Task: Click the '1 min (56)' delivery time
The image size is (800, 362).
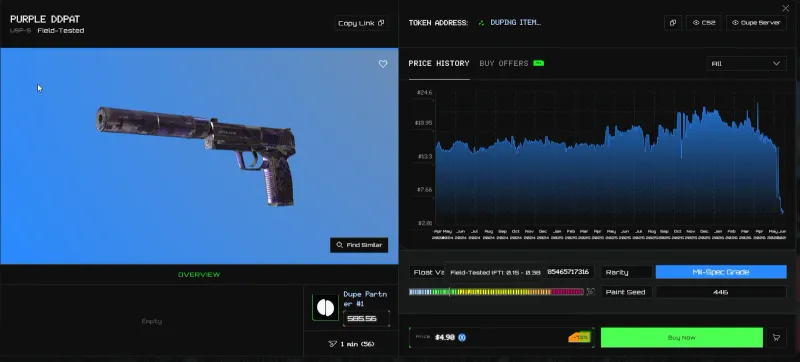Action: click(351, 344)
